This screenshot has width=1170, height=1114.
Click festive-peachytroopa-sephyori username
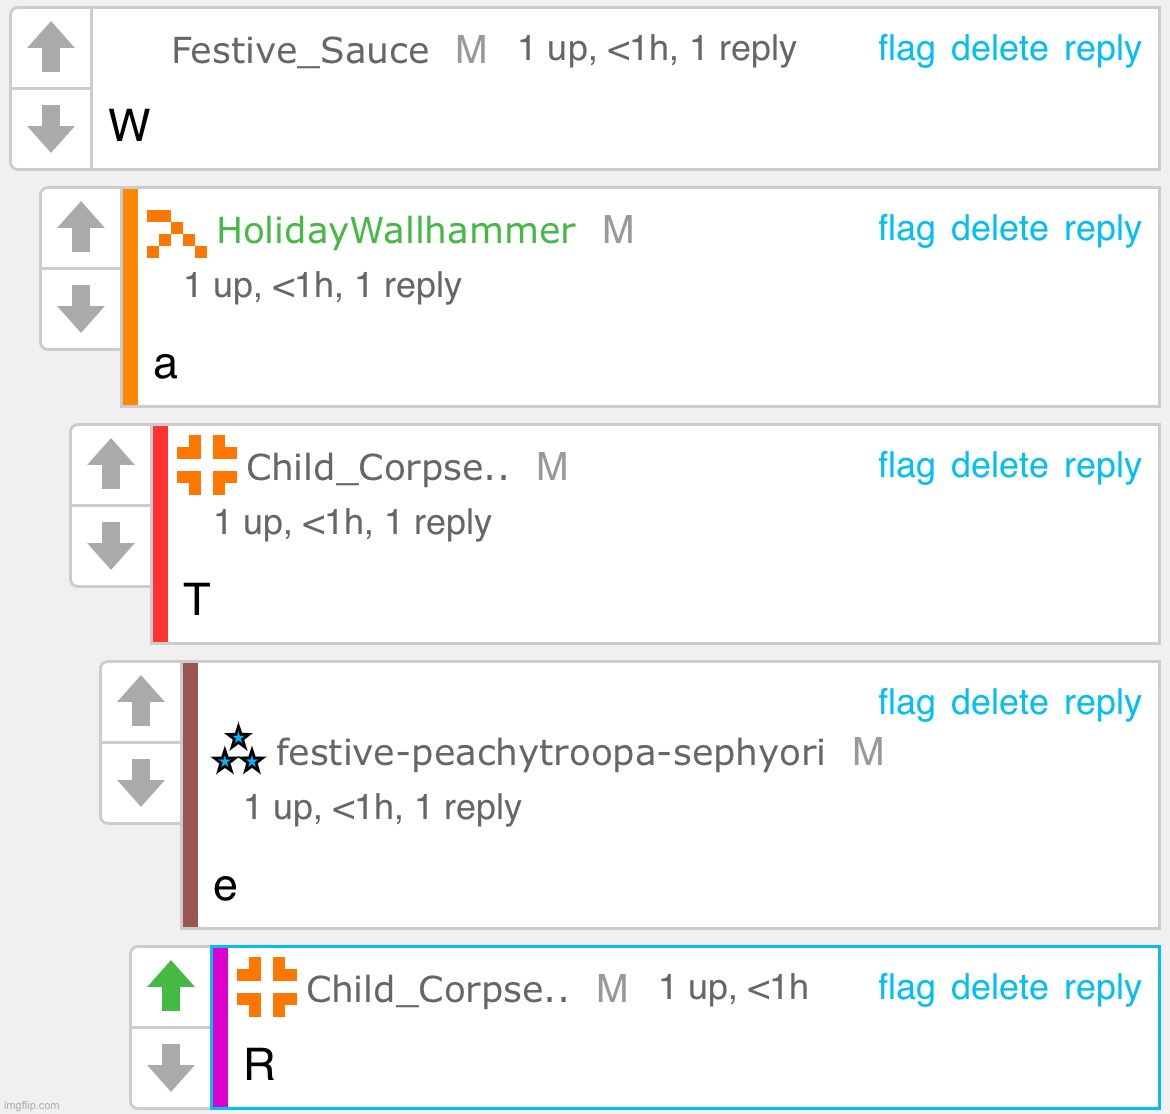point(550,752)
